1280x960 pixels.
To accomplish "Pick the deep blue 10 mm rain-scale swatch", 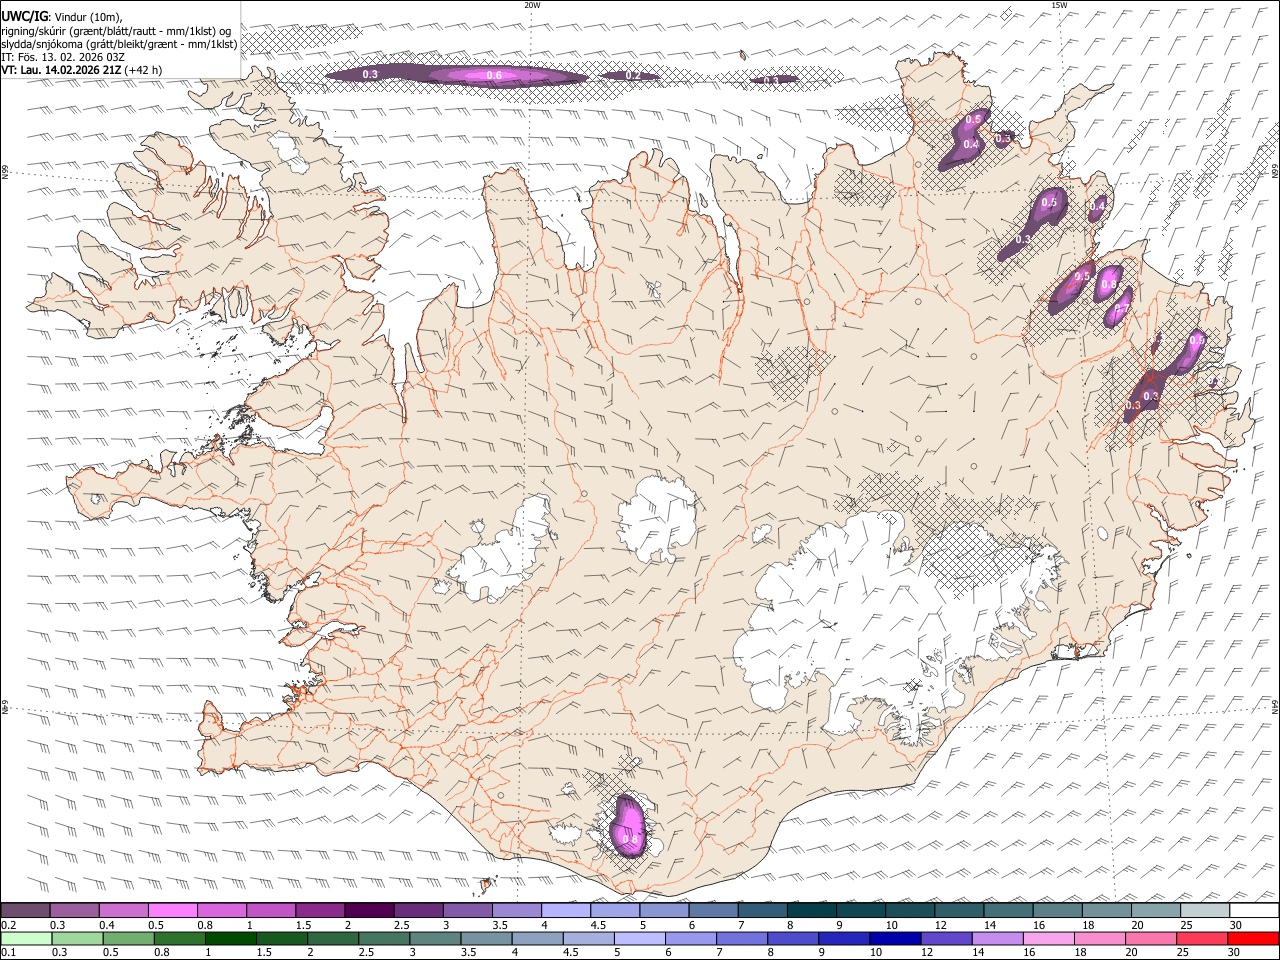I will pyautogui.click(x=895, y=938).
